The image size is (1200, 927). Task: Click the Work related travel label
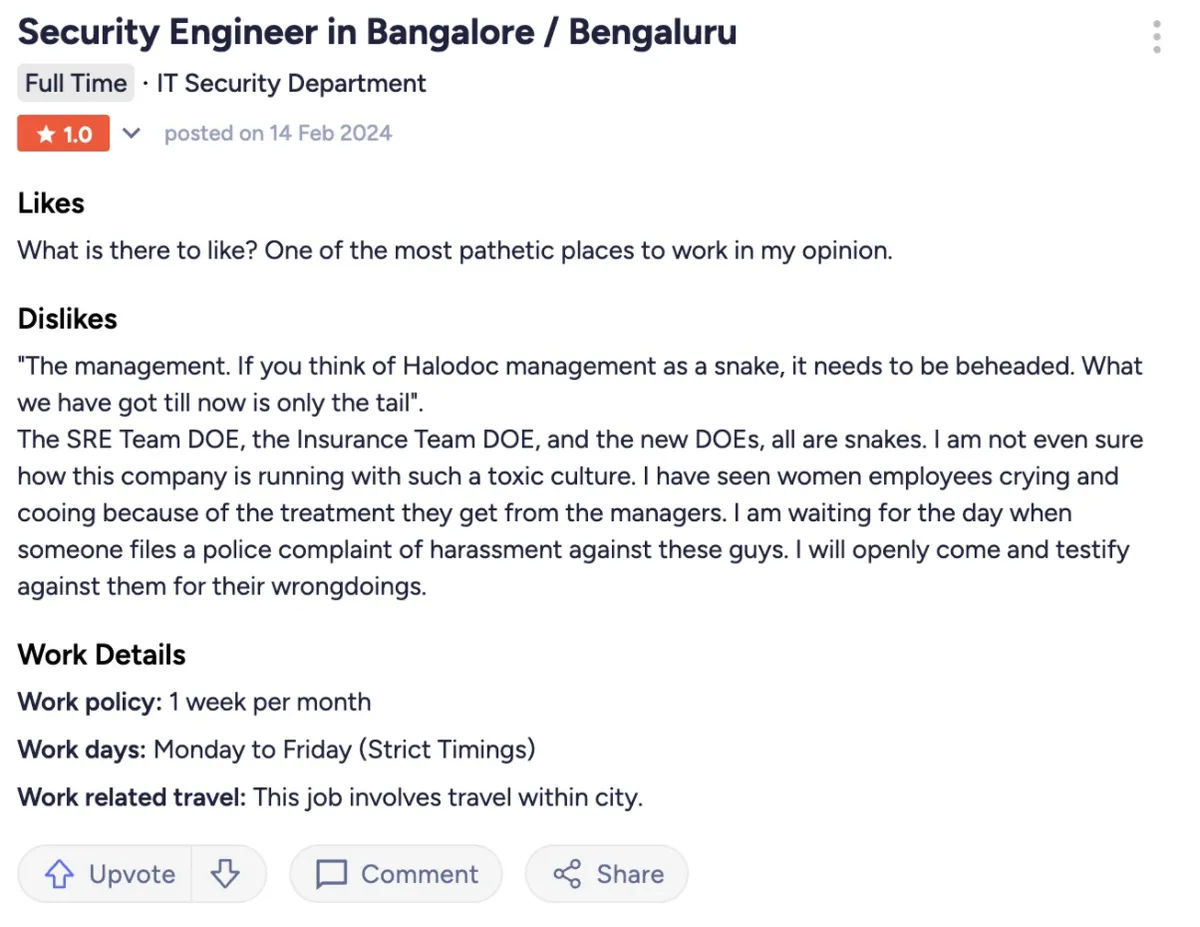click(x=131, y=797)
